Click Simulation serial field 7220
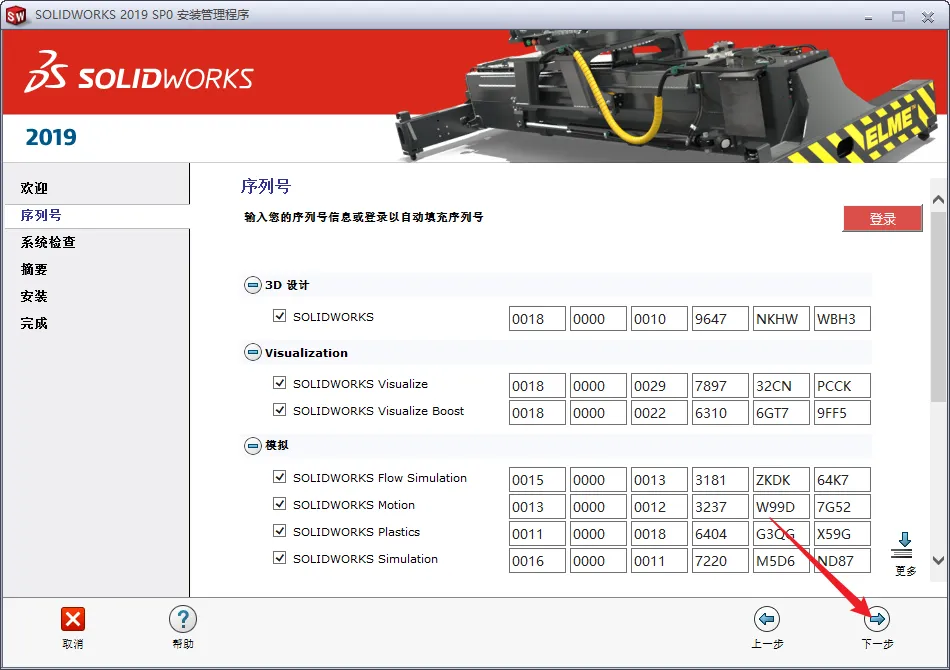The width and height of the screenshot is (950, 670). pyautogui.click(x=720, y=560)
